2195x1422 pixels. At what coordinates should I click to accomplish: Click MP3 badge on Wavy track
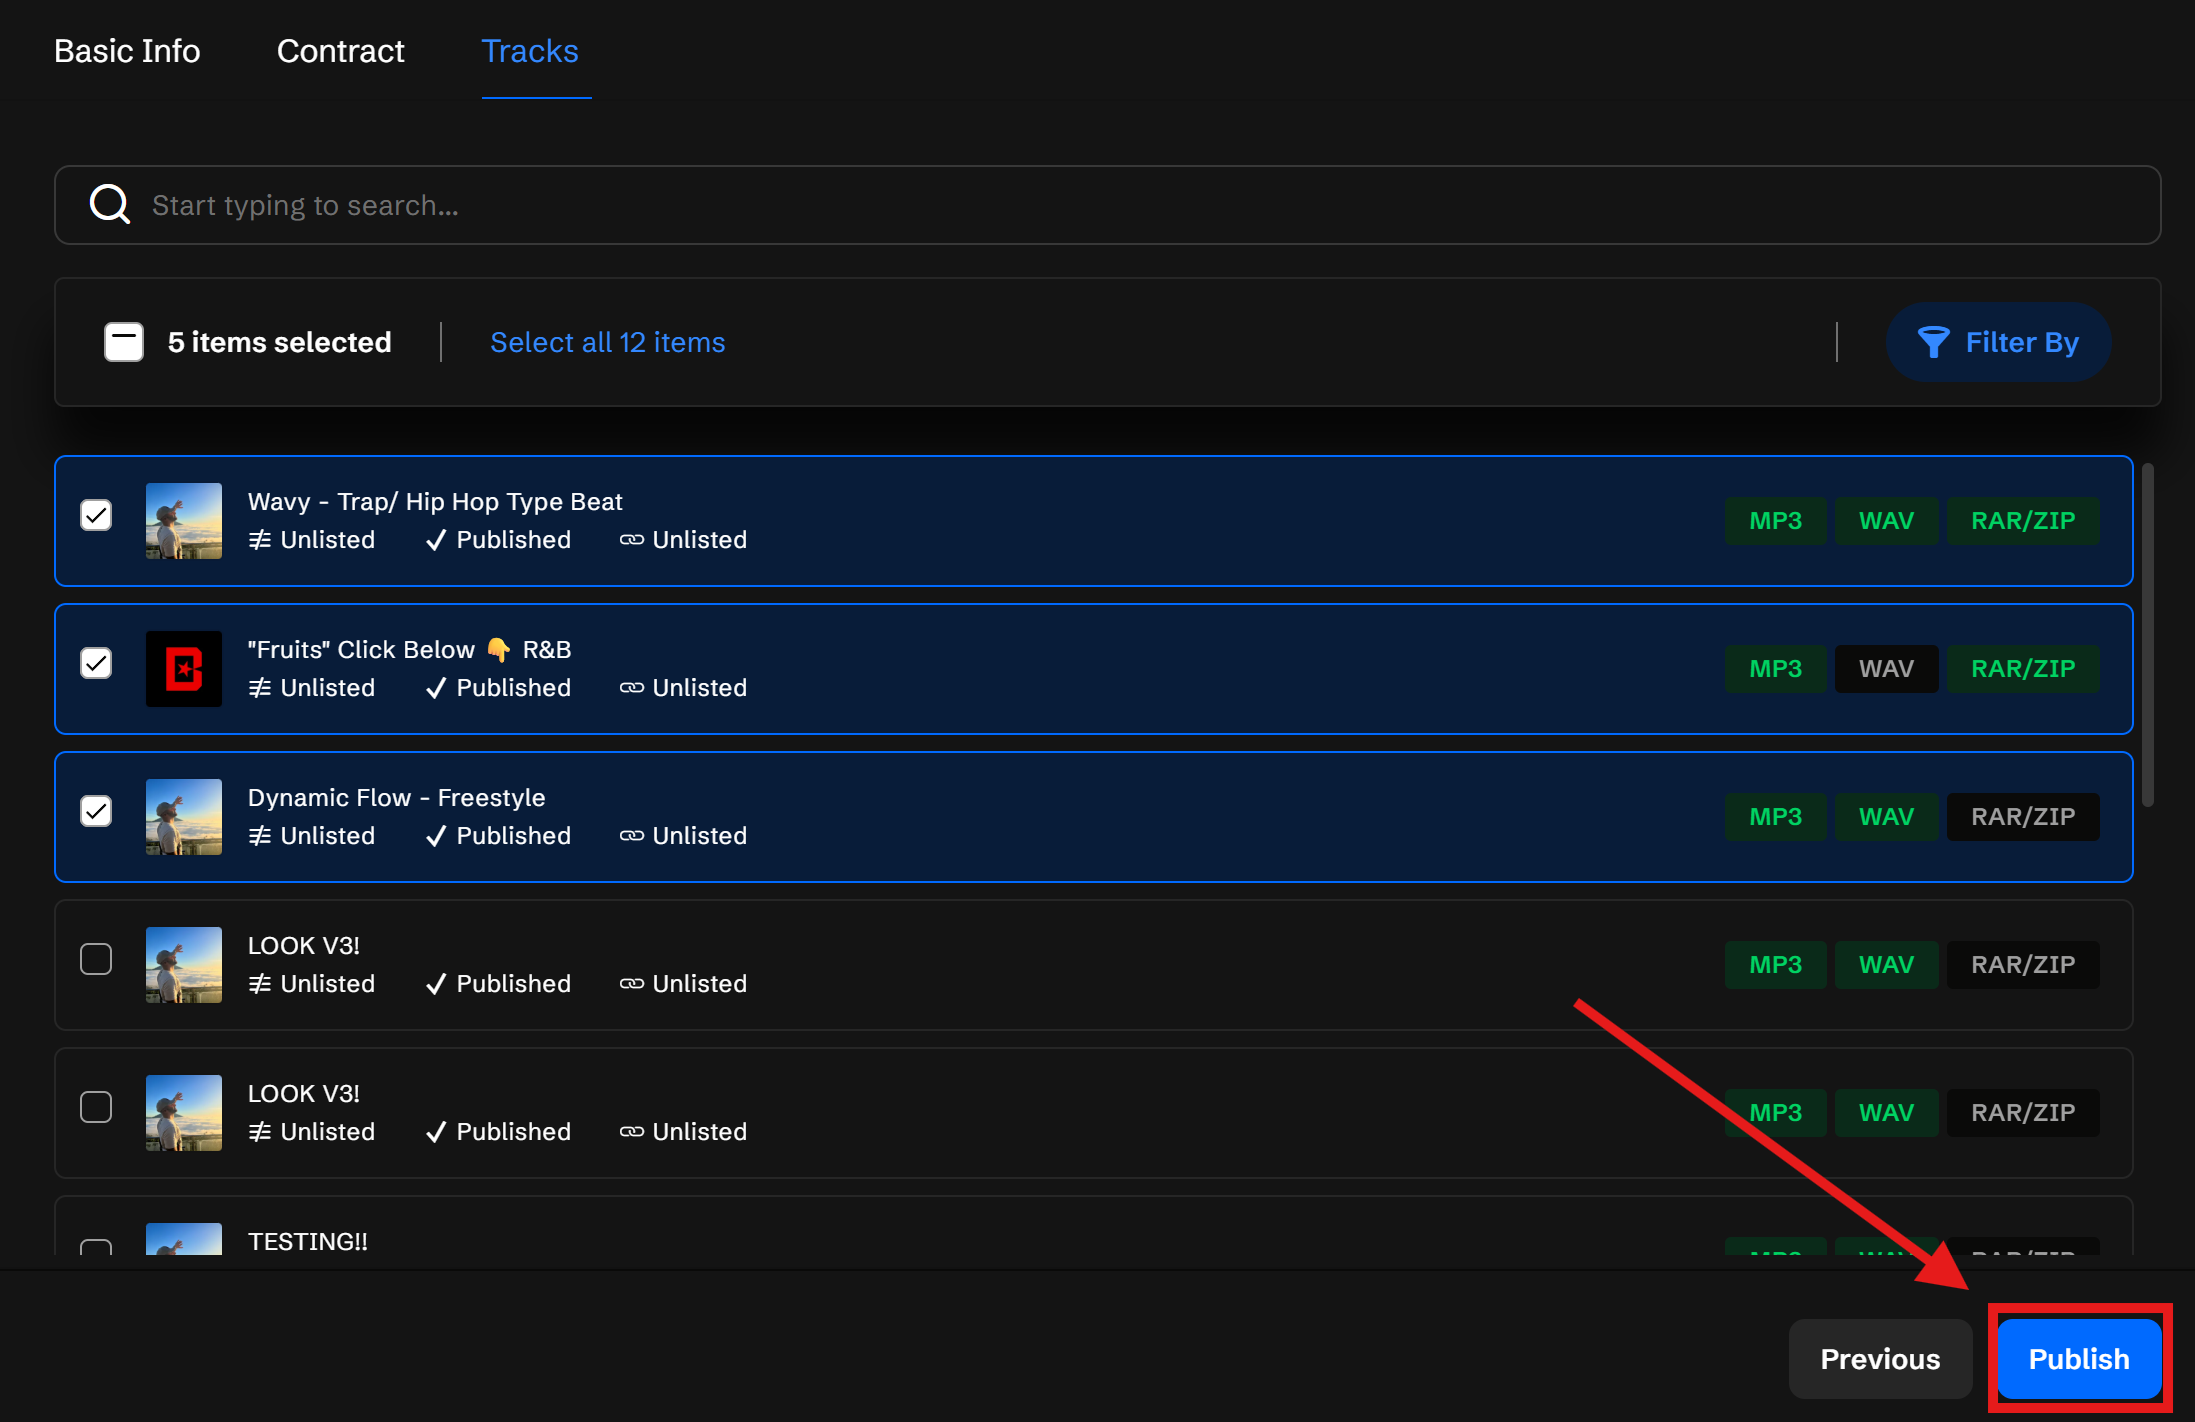pyautogui.click(x=1775, y=521)
